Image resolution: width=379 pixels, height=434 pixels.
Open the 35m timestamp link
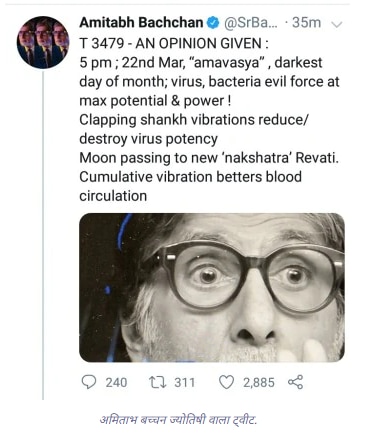coord(306,23)
